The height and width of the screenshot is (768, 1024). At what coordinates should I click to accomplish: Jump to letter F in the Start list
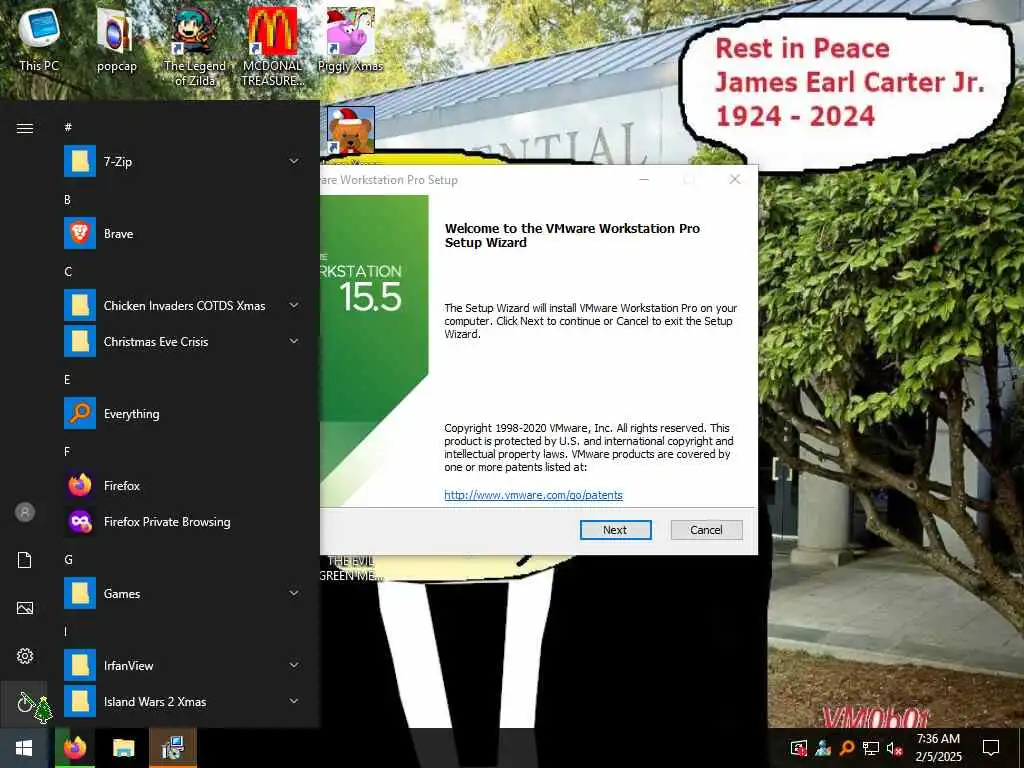[67, 451]
